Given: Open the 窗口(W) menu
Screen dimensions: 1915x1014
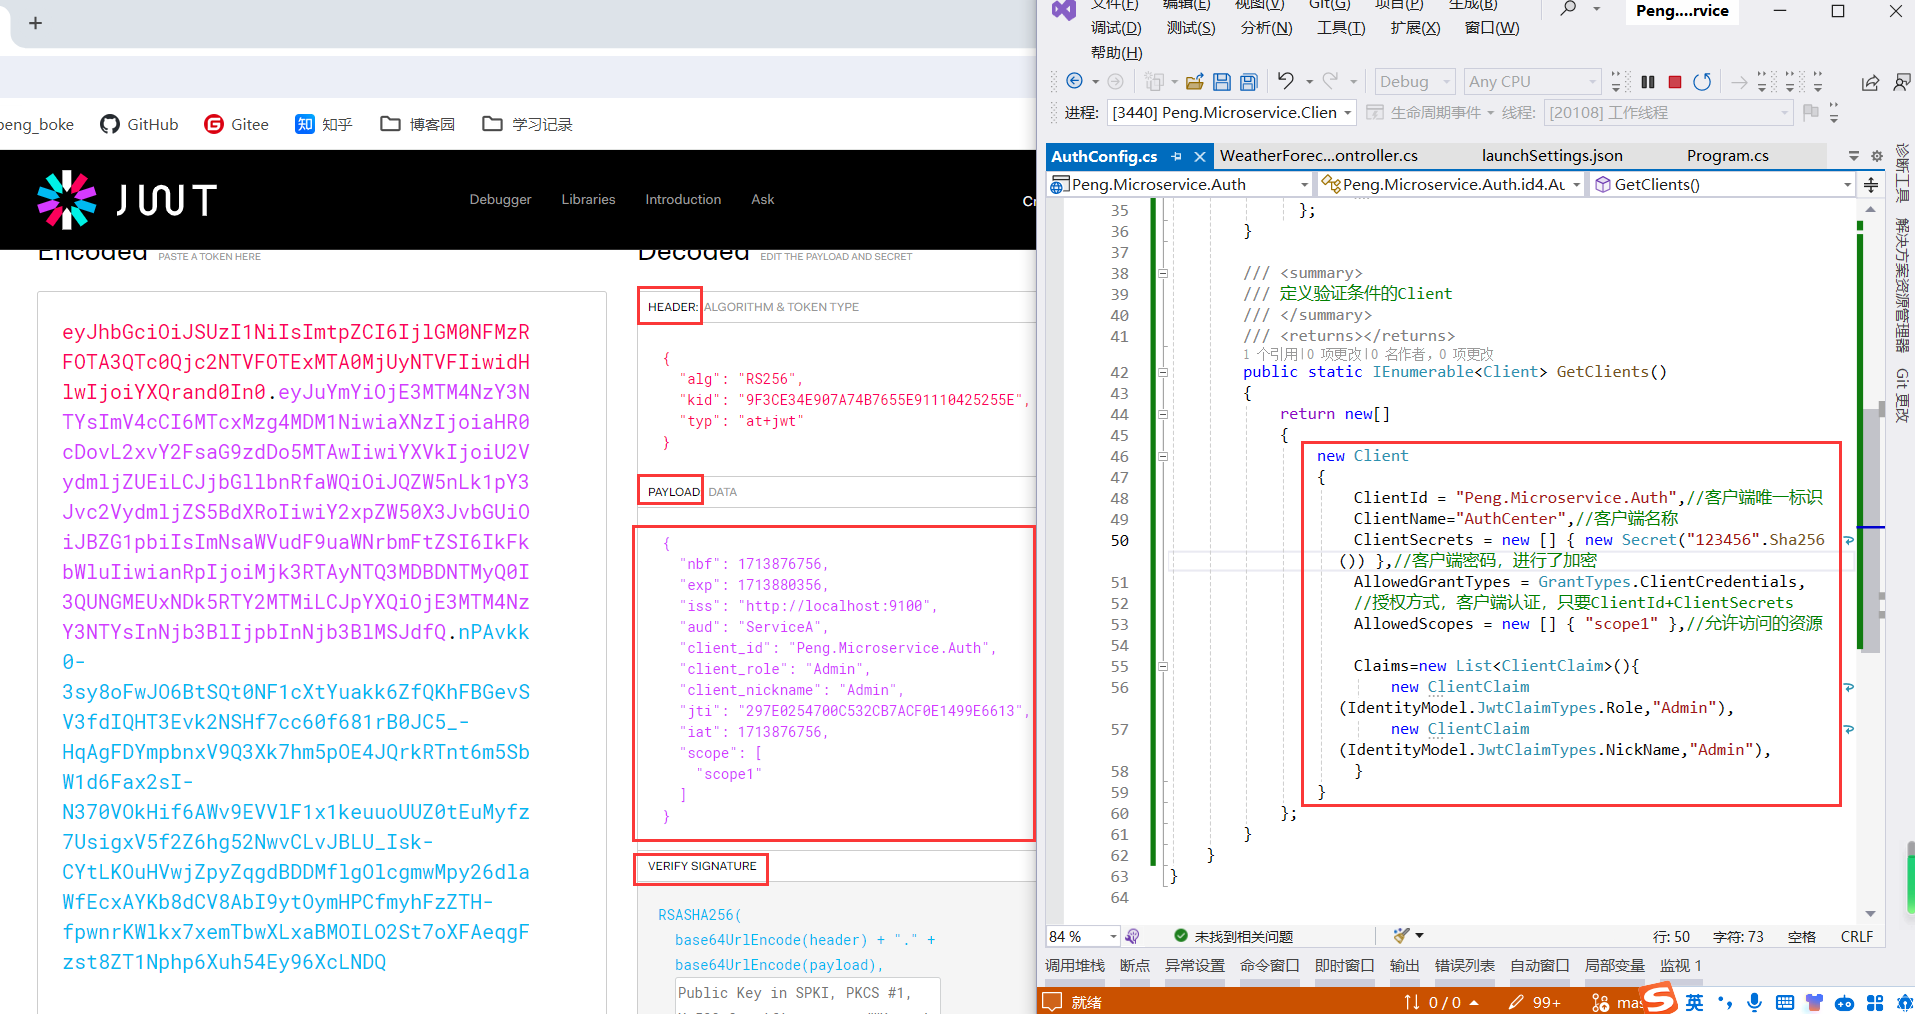Looking at the screenshot, I should 1492,28.
